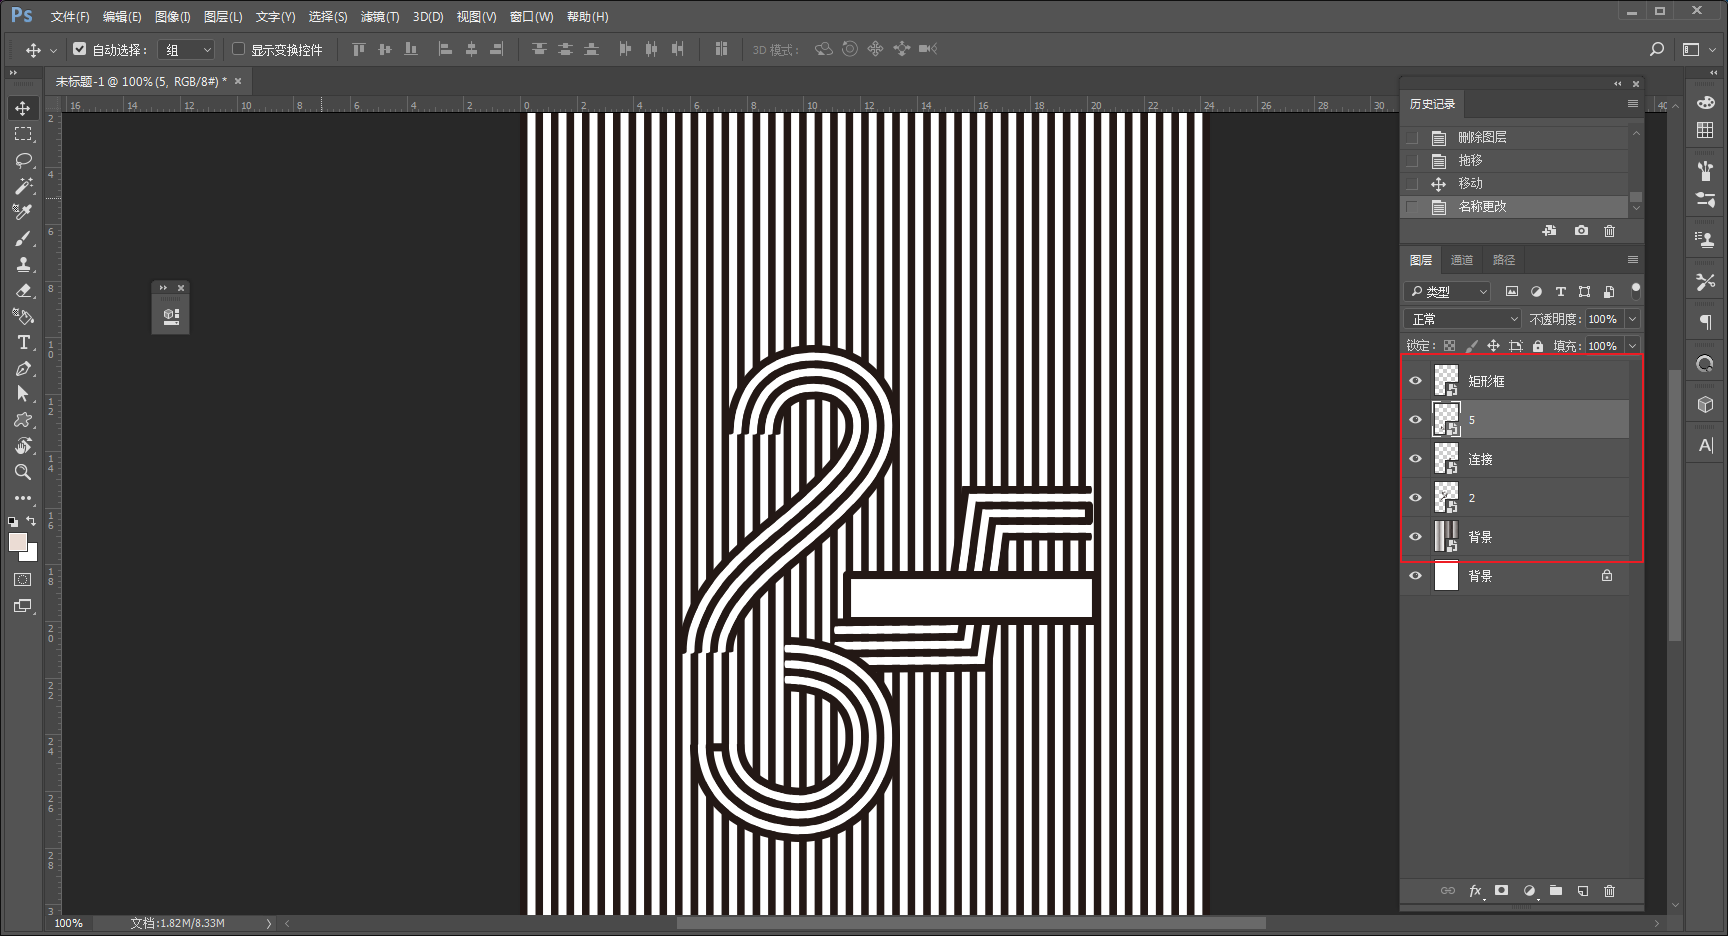
Task: Open the 滤镜 menu
Action: [x=380, y=17]
